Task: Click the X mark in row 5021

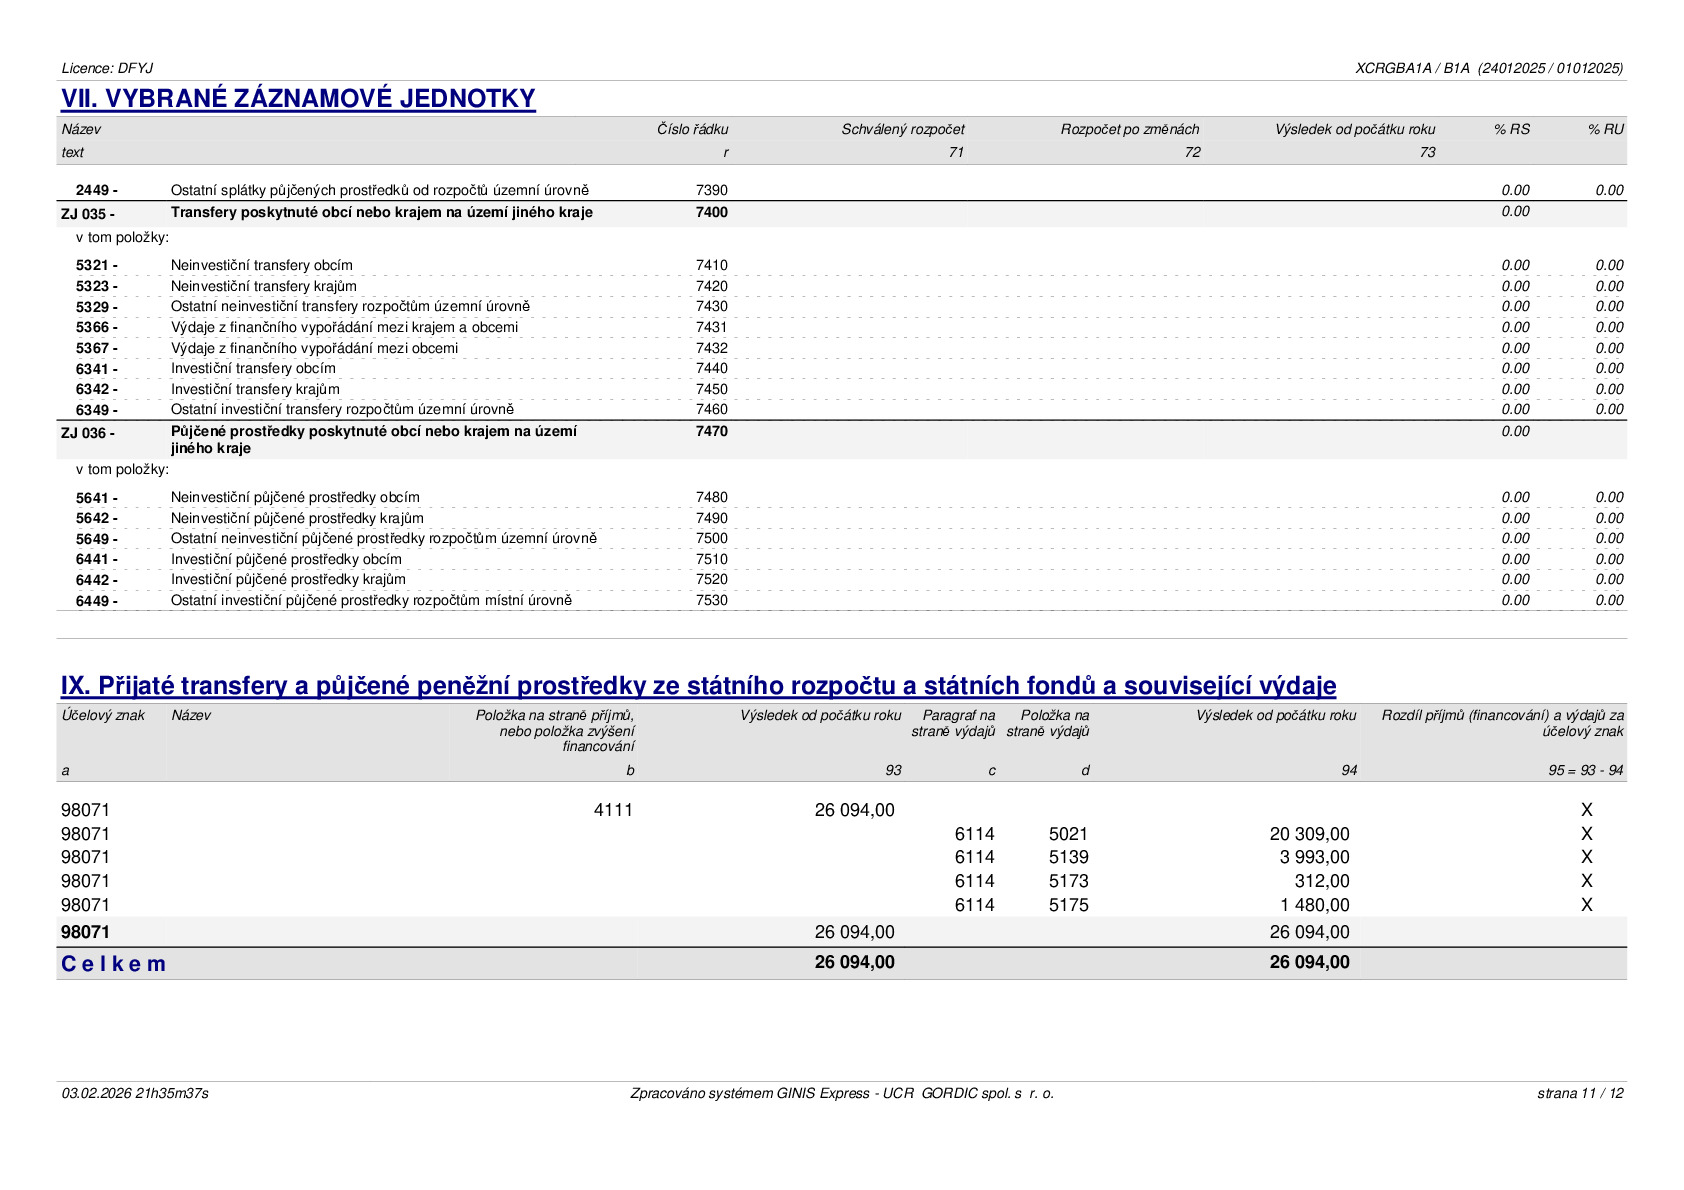Action: [x=1586, y=834]
